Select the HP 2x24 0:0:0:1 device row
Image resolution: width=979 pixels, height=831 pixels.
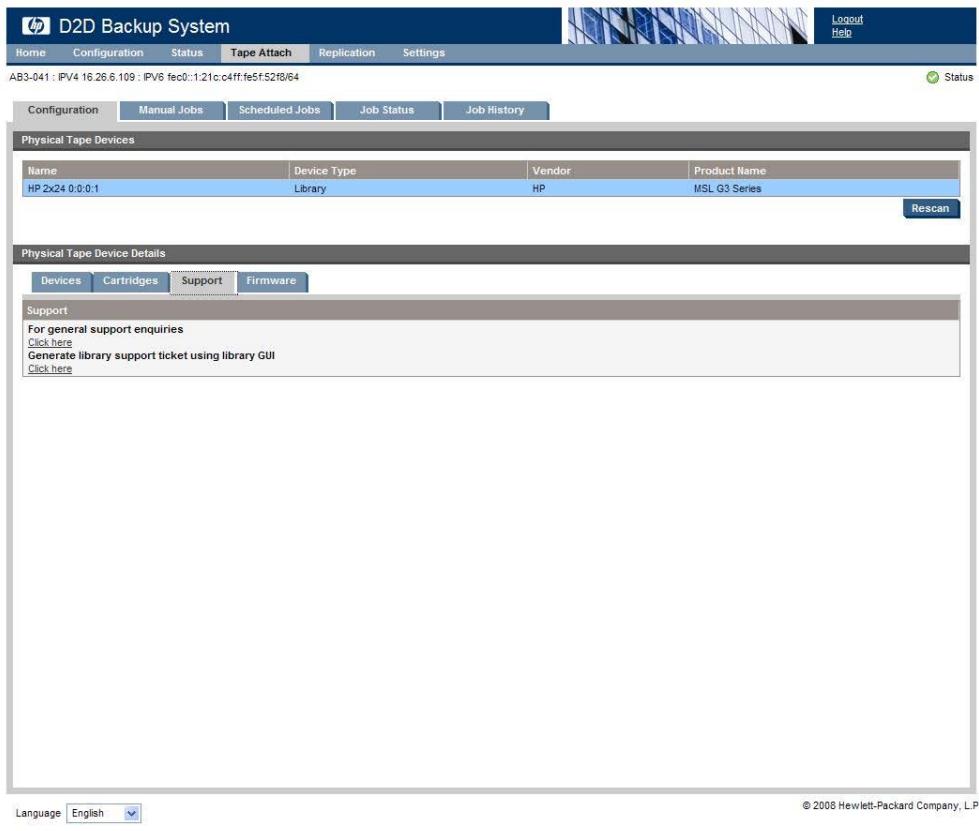(491, 189)
